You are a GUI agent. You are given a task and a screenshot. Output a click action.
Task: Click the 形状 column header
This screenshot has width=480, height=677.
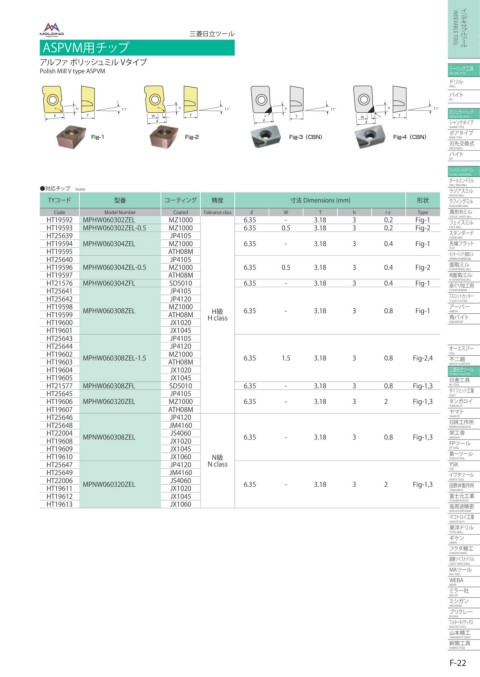pos(423,200)
